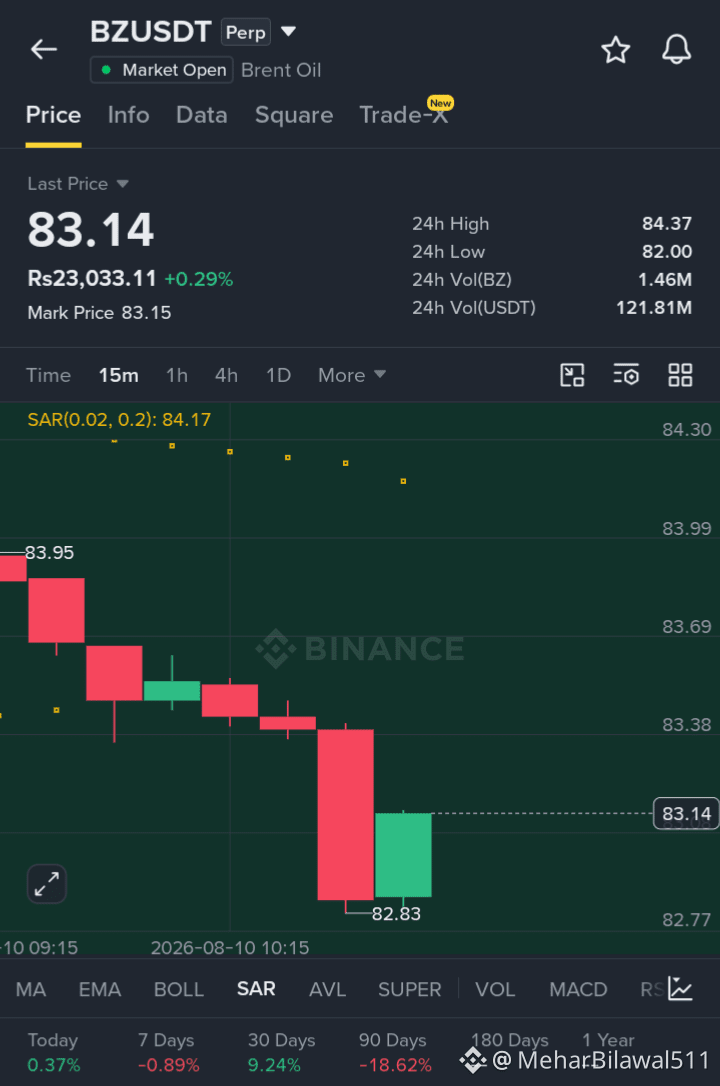Open the More timeframes dropdown
Screen dimensions: 720x1086
[x=351, y=375]
